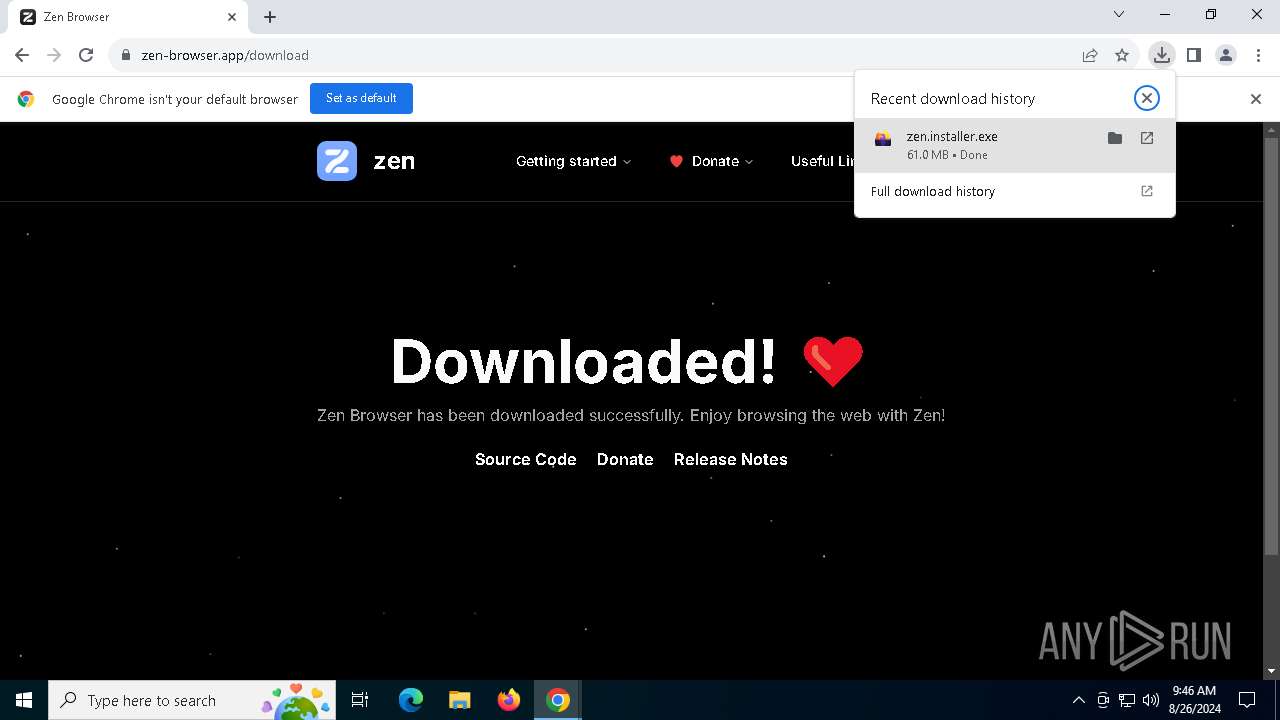Show hidden system tray icons
Screen dimensions: 1280x720
tap(1079, 700)
